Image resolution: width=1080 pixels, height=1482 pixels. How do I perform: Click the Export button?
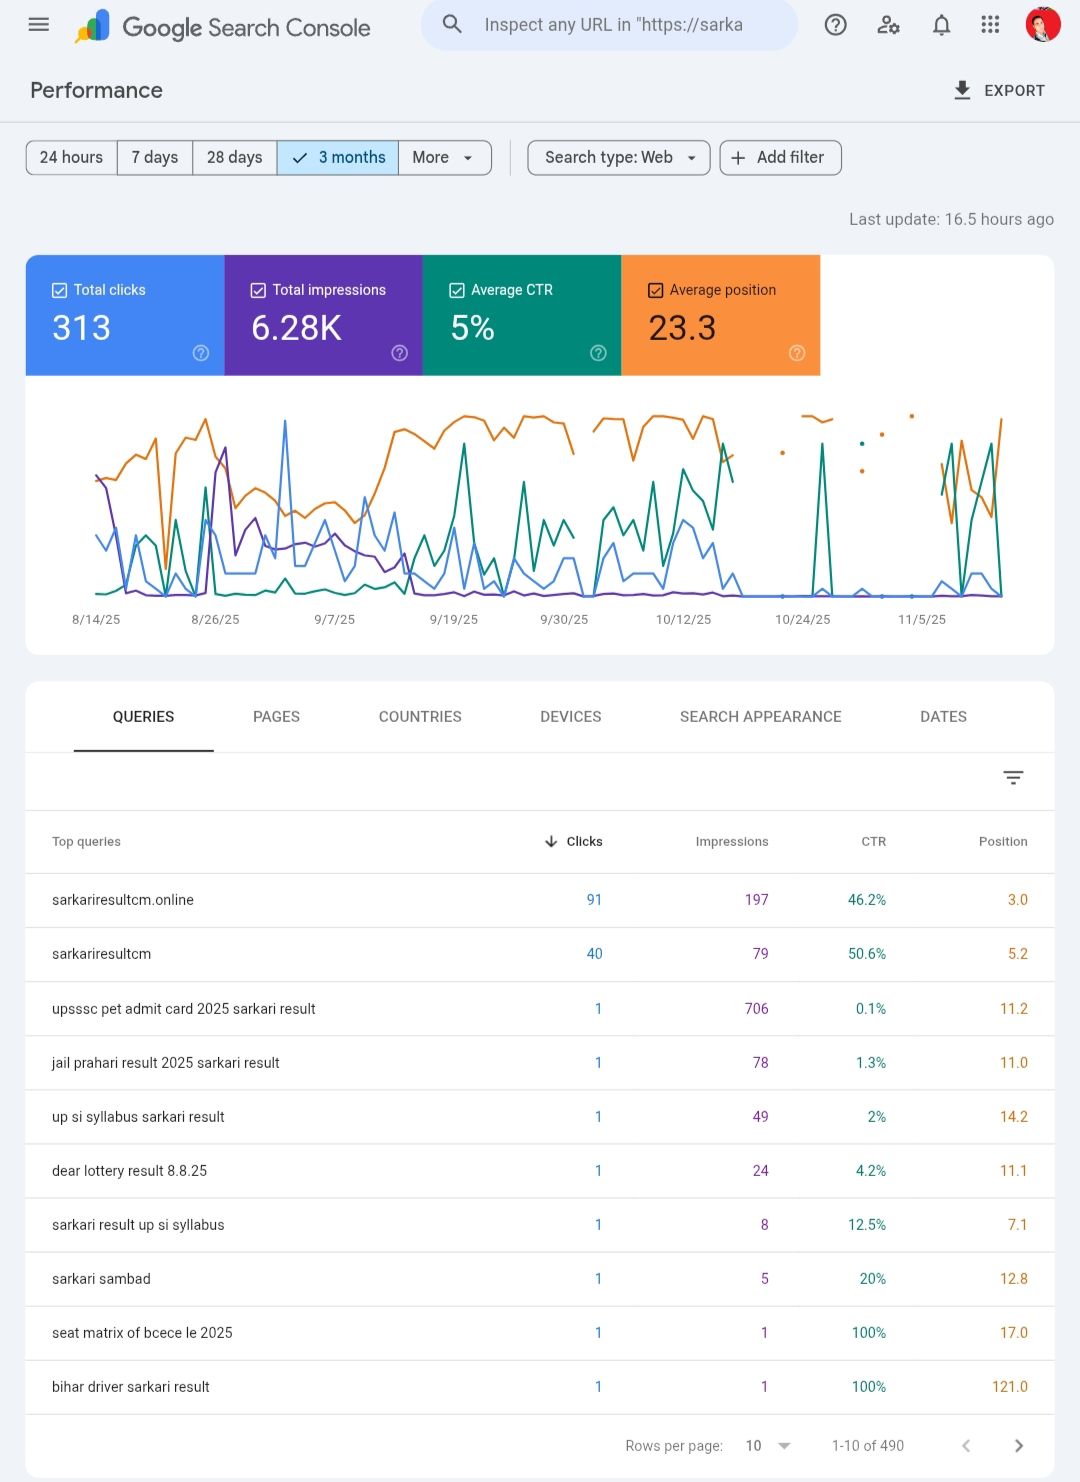999,90
